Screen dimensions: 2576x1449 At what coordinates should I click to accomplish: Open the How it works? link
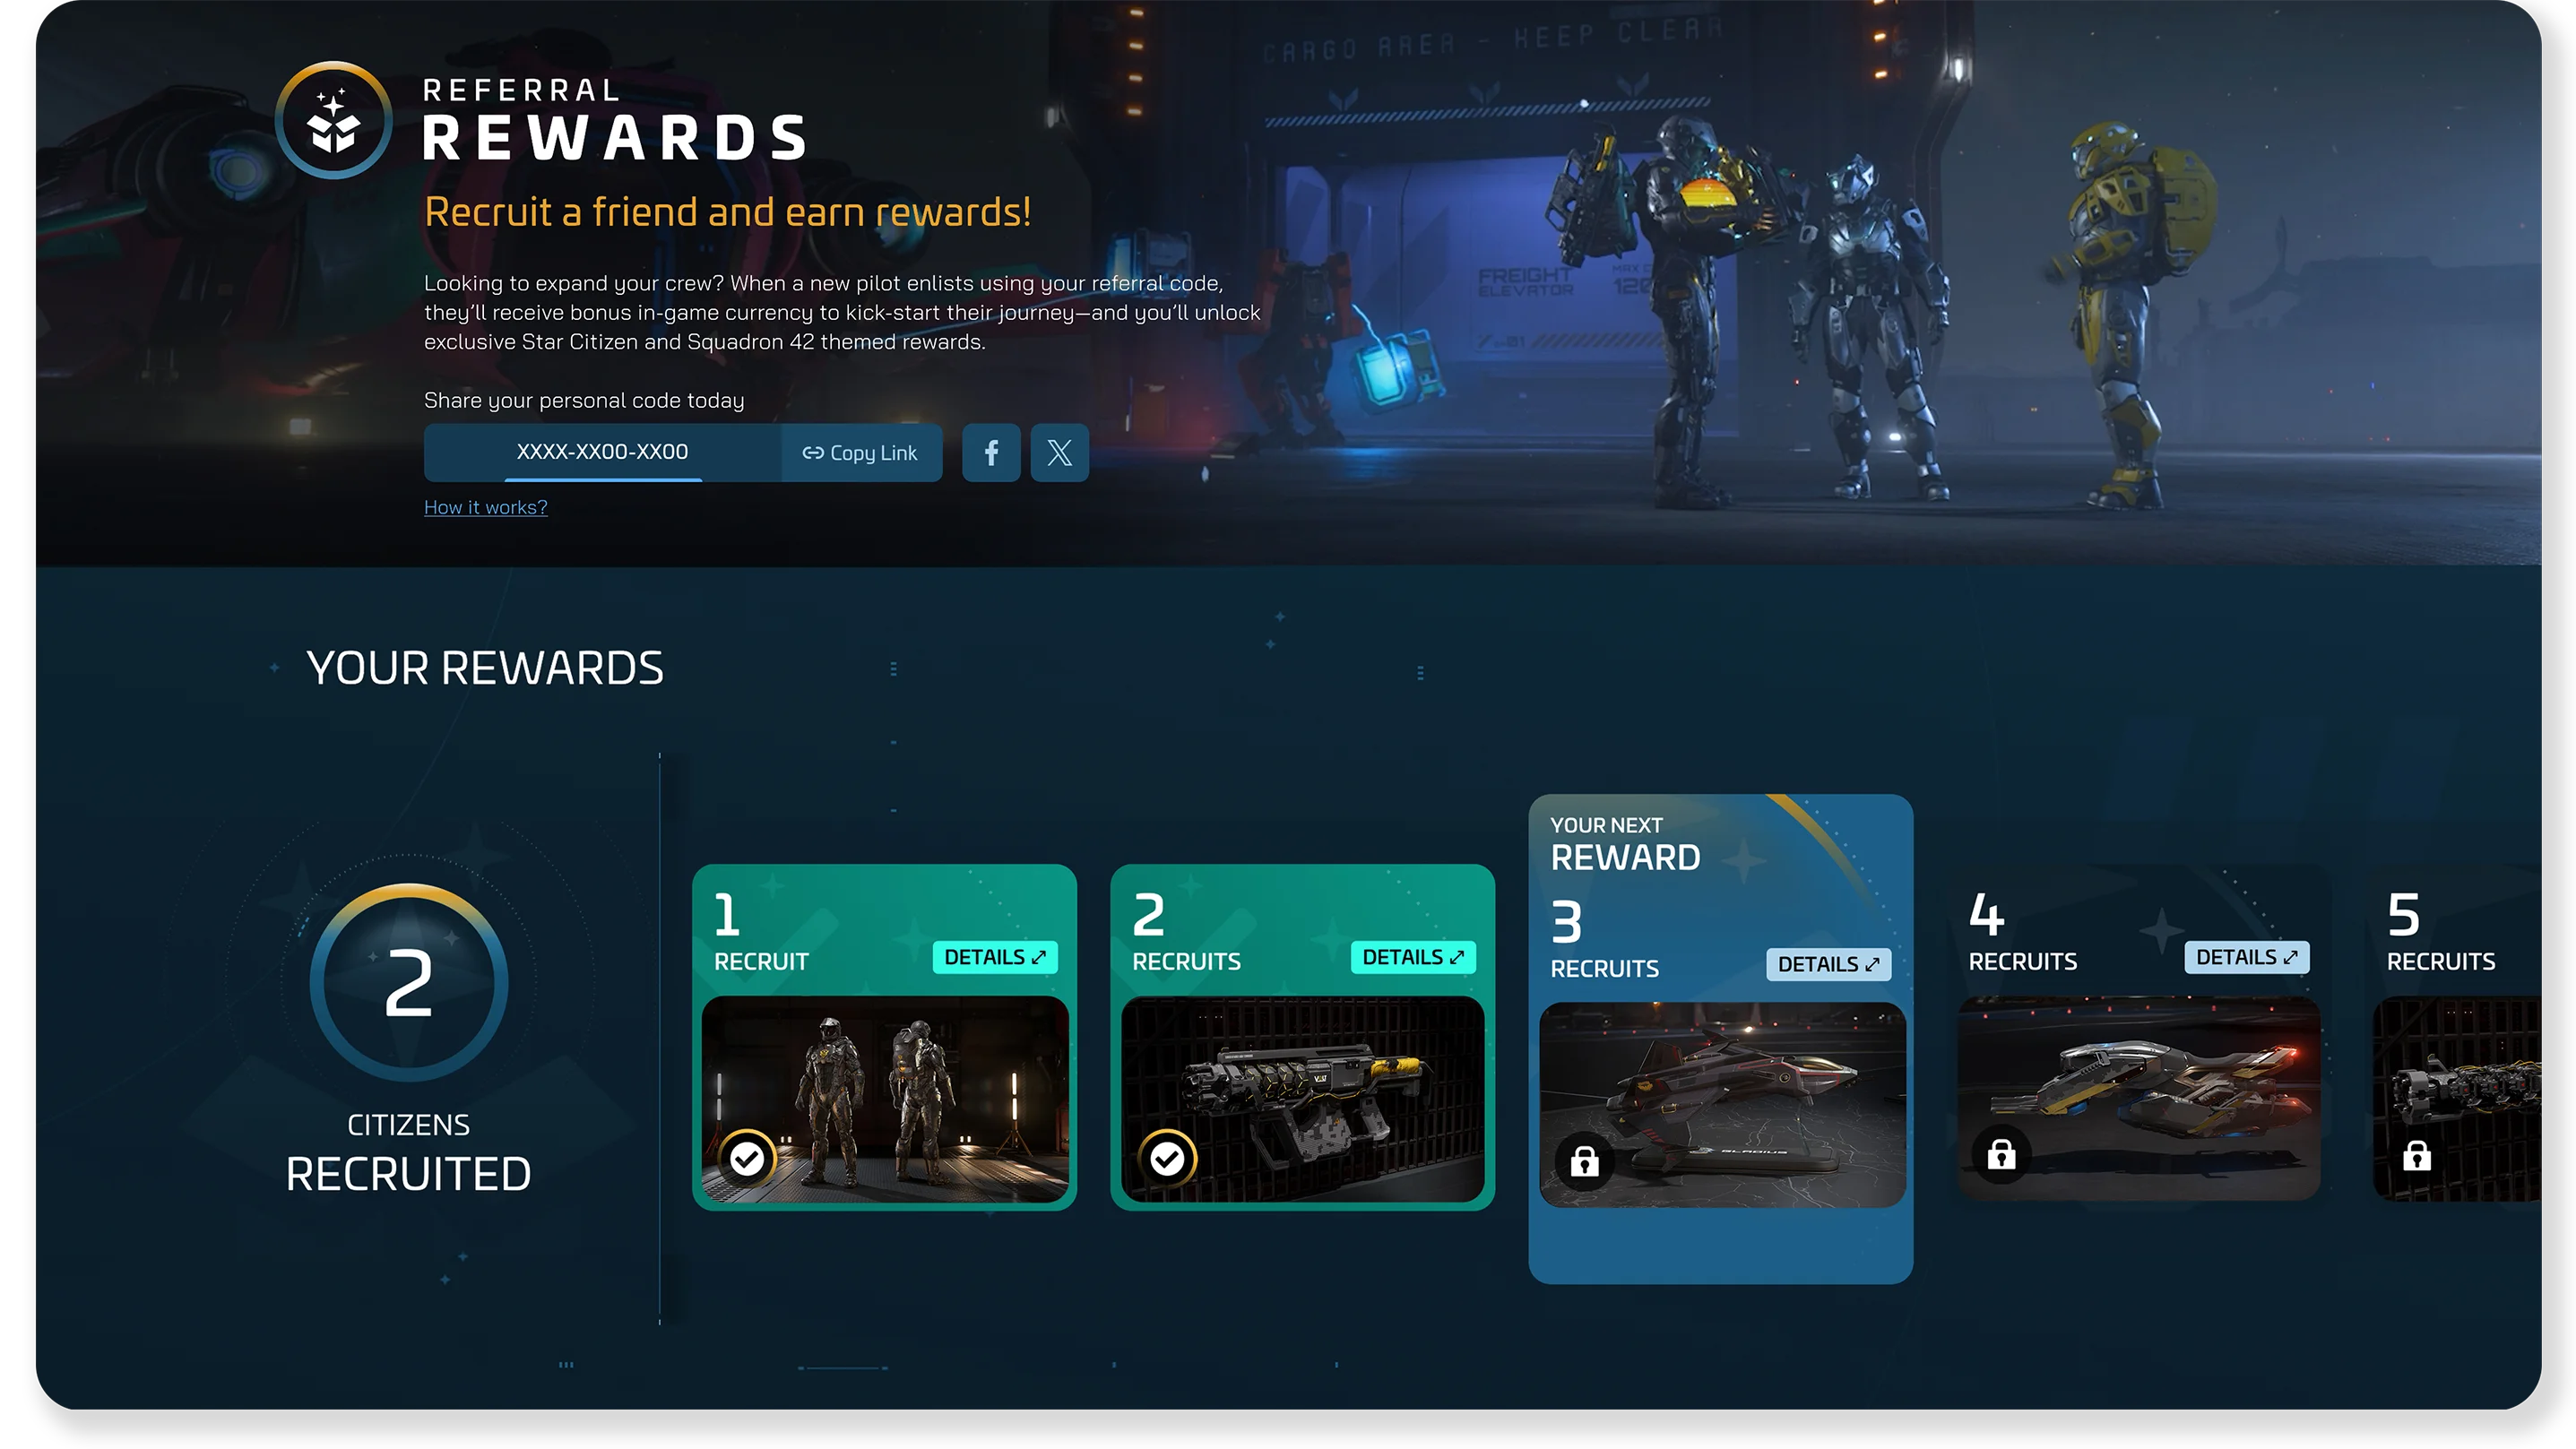486,507
